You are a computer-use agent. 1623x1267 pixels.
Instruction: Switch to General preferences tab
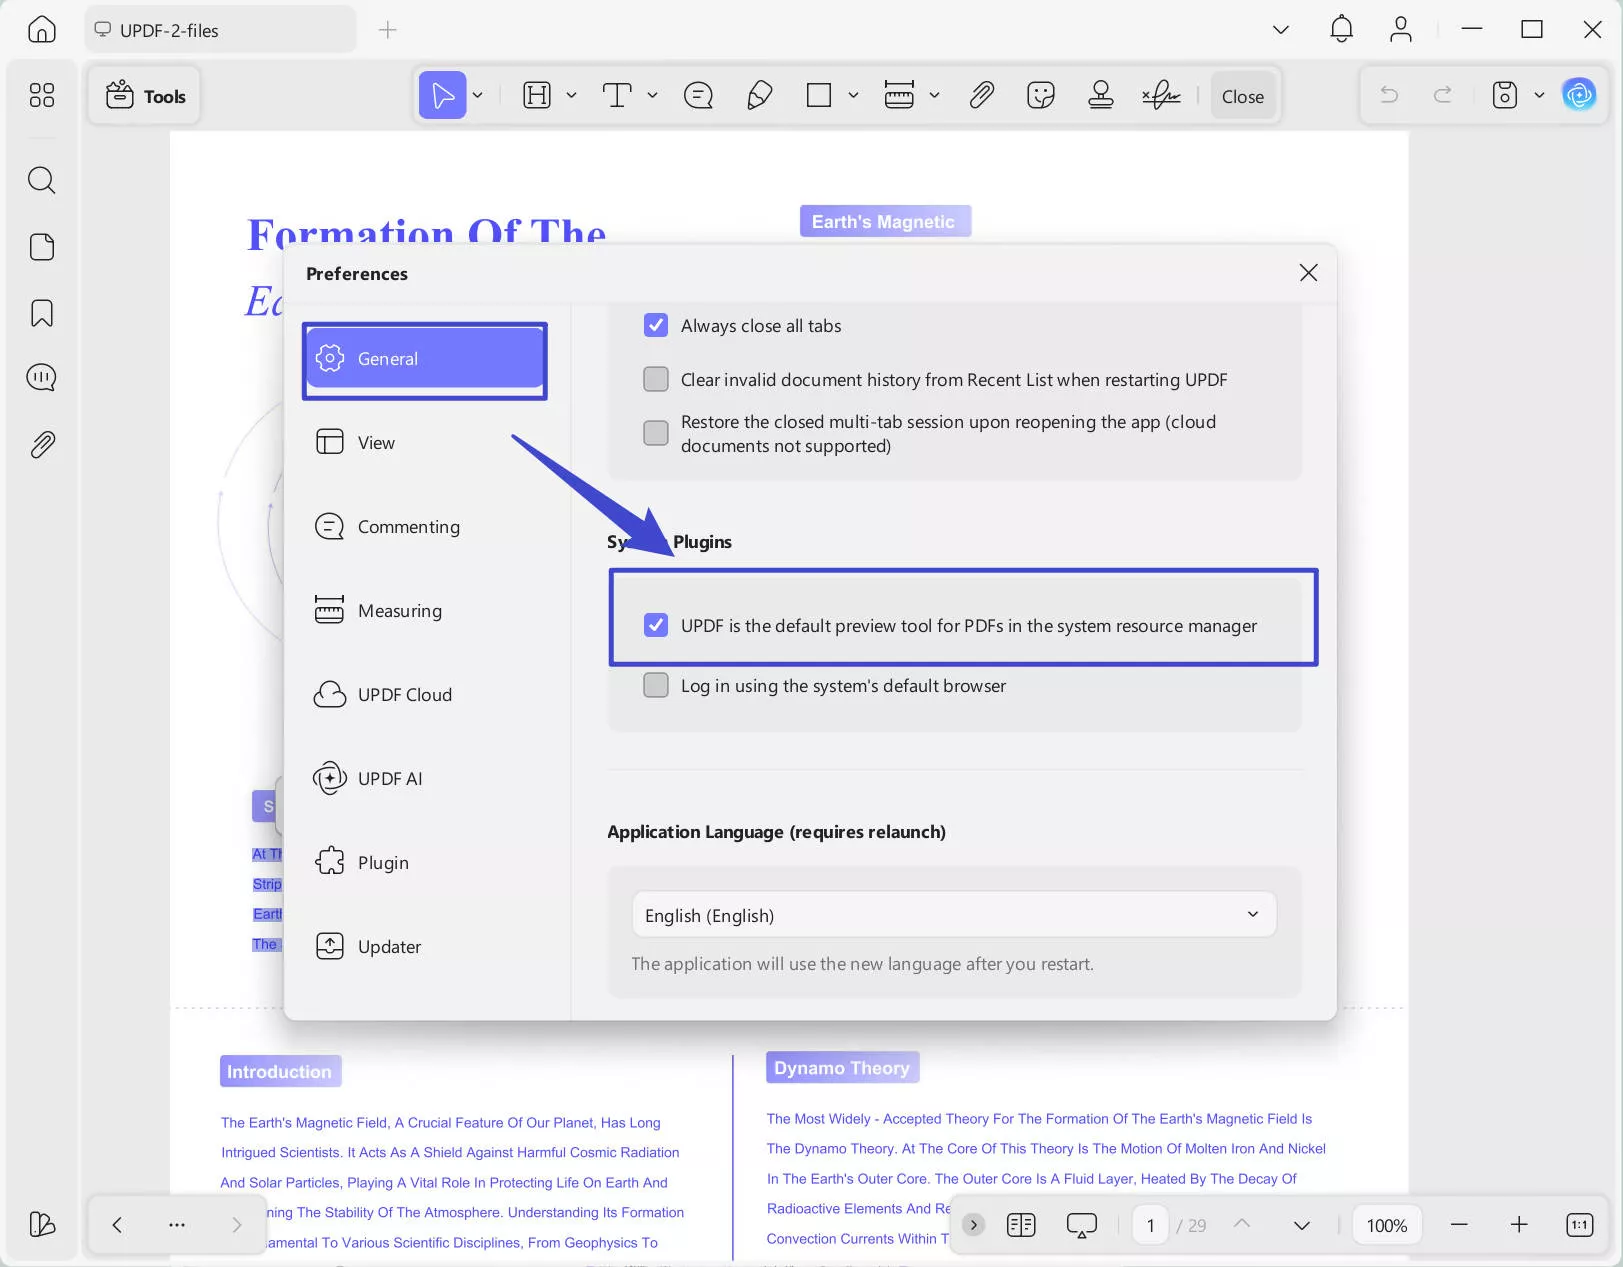pyautogui.click(x=425, y=358)
